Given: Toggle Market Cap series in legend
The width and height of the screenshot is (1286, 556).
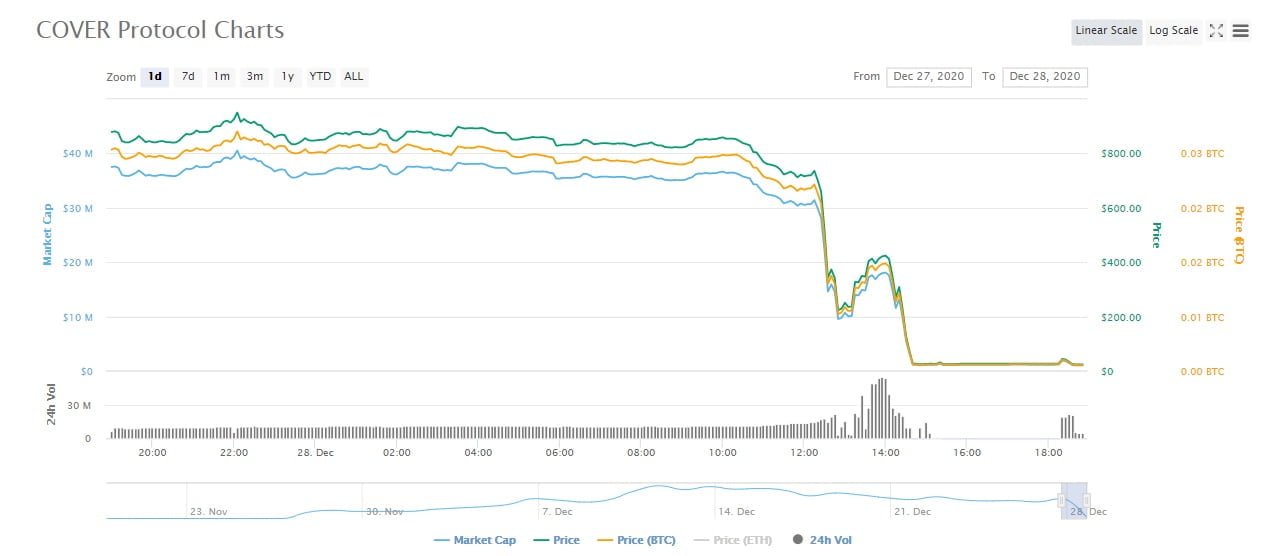Looking at the screenshot, I should pyautogui.click(x=475, y=540).
